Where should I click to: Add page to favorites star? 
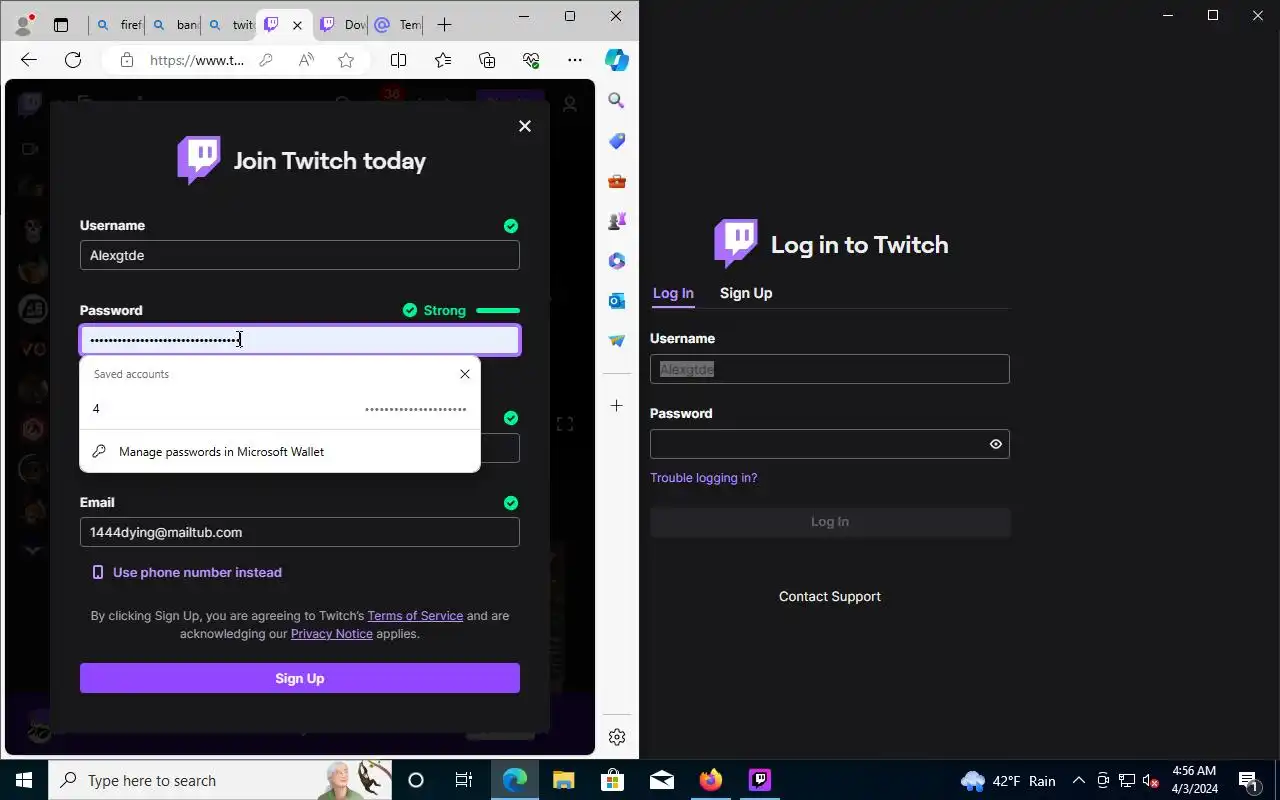point(346,60)
